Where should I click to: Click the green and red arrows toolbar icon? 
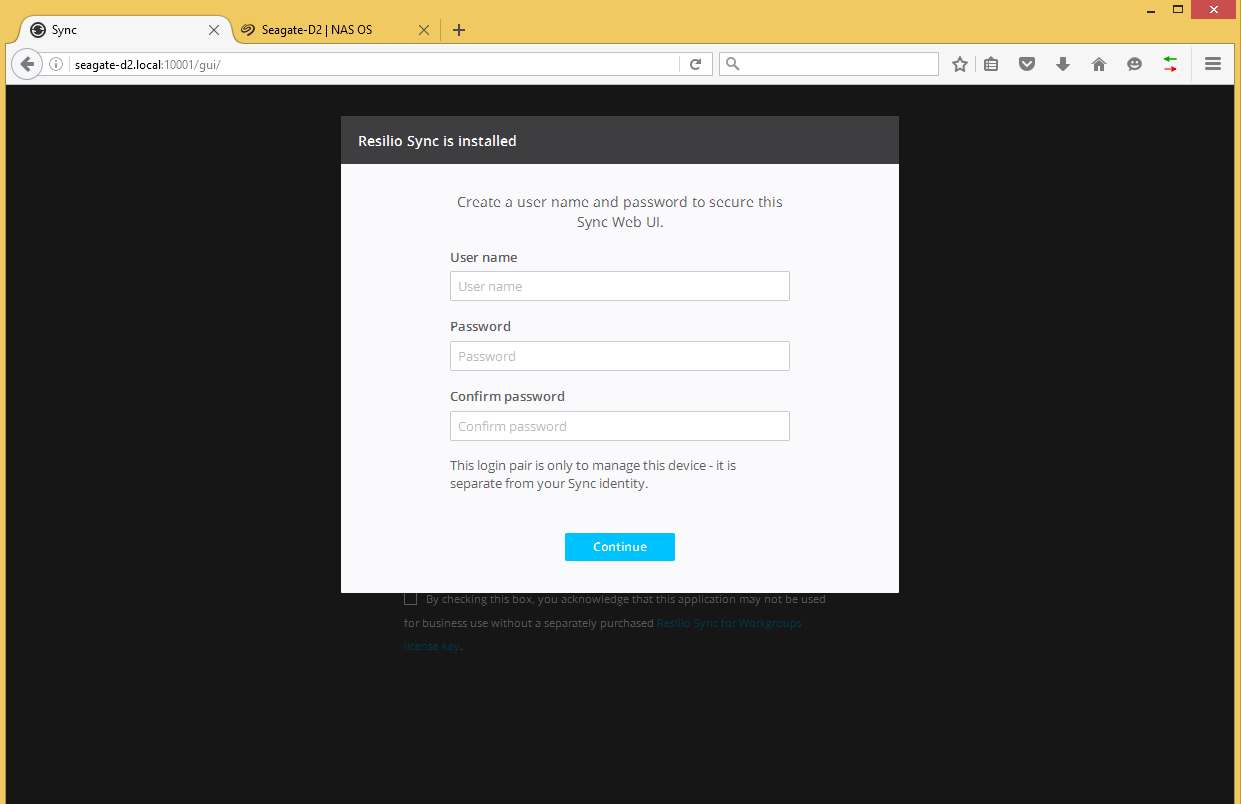point(1170,64)
